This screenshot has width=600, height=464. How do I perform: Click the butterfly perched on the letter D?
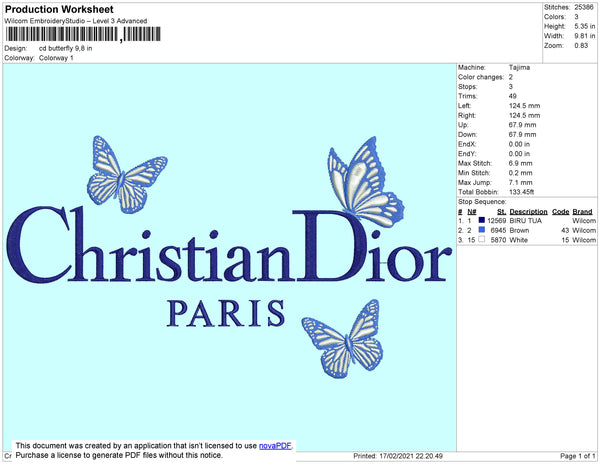pos(365,182)
